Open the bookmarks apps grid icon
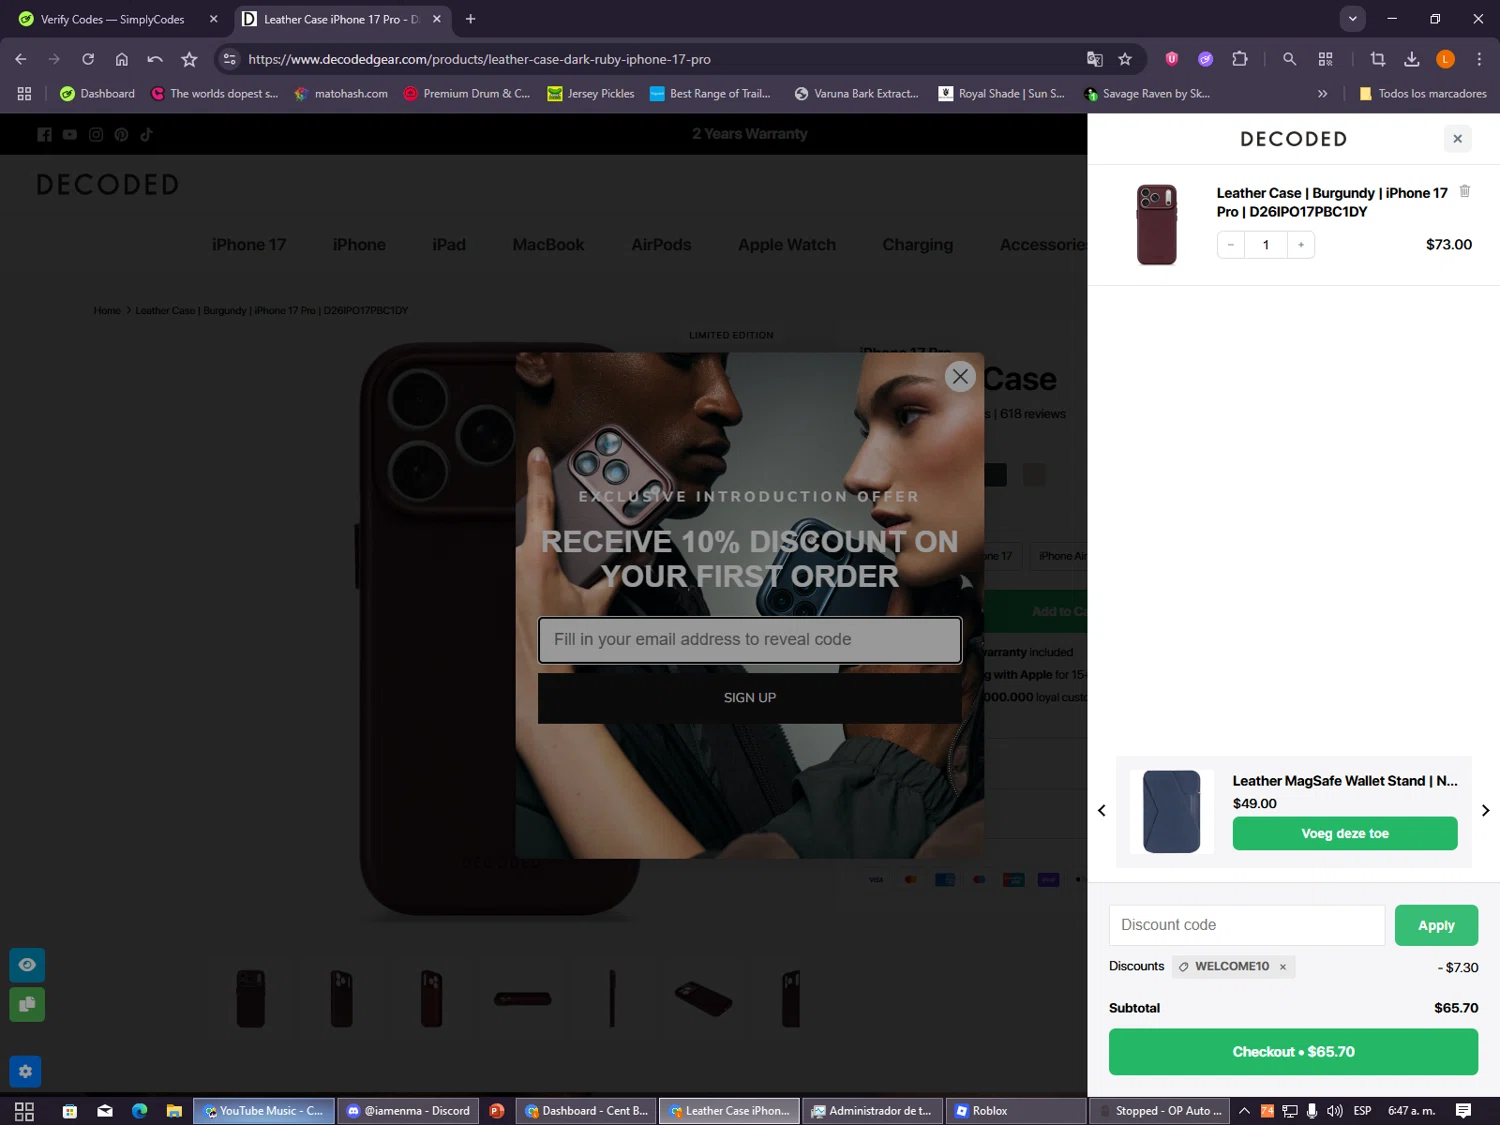Screen dimensions: 1500x1125 coord(24,93)
